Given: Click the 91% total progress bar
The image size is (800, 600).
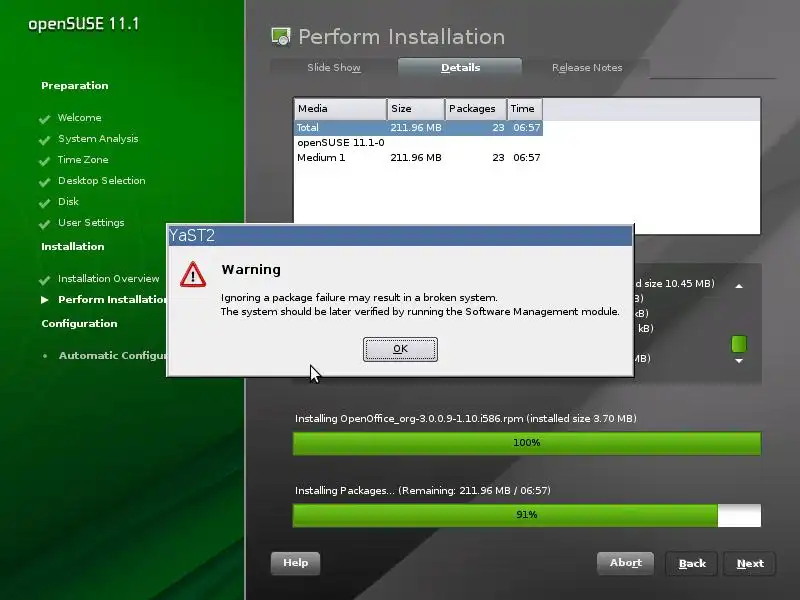Looking at the screenshot, I should coord(527,515).
